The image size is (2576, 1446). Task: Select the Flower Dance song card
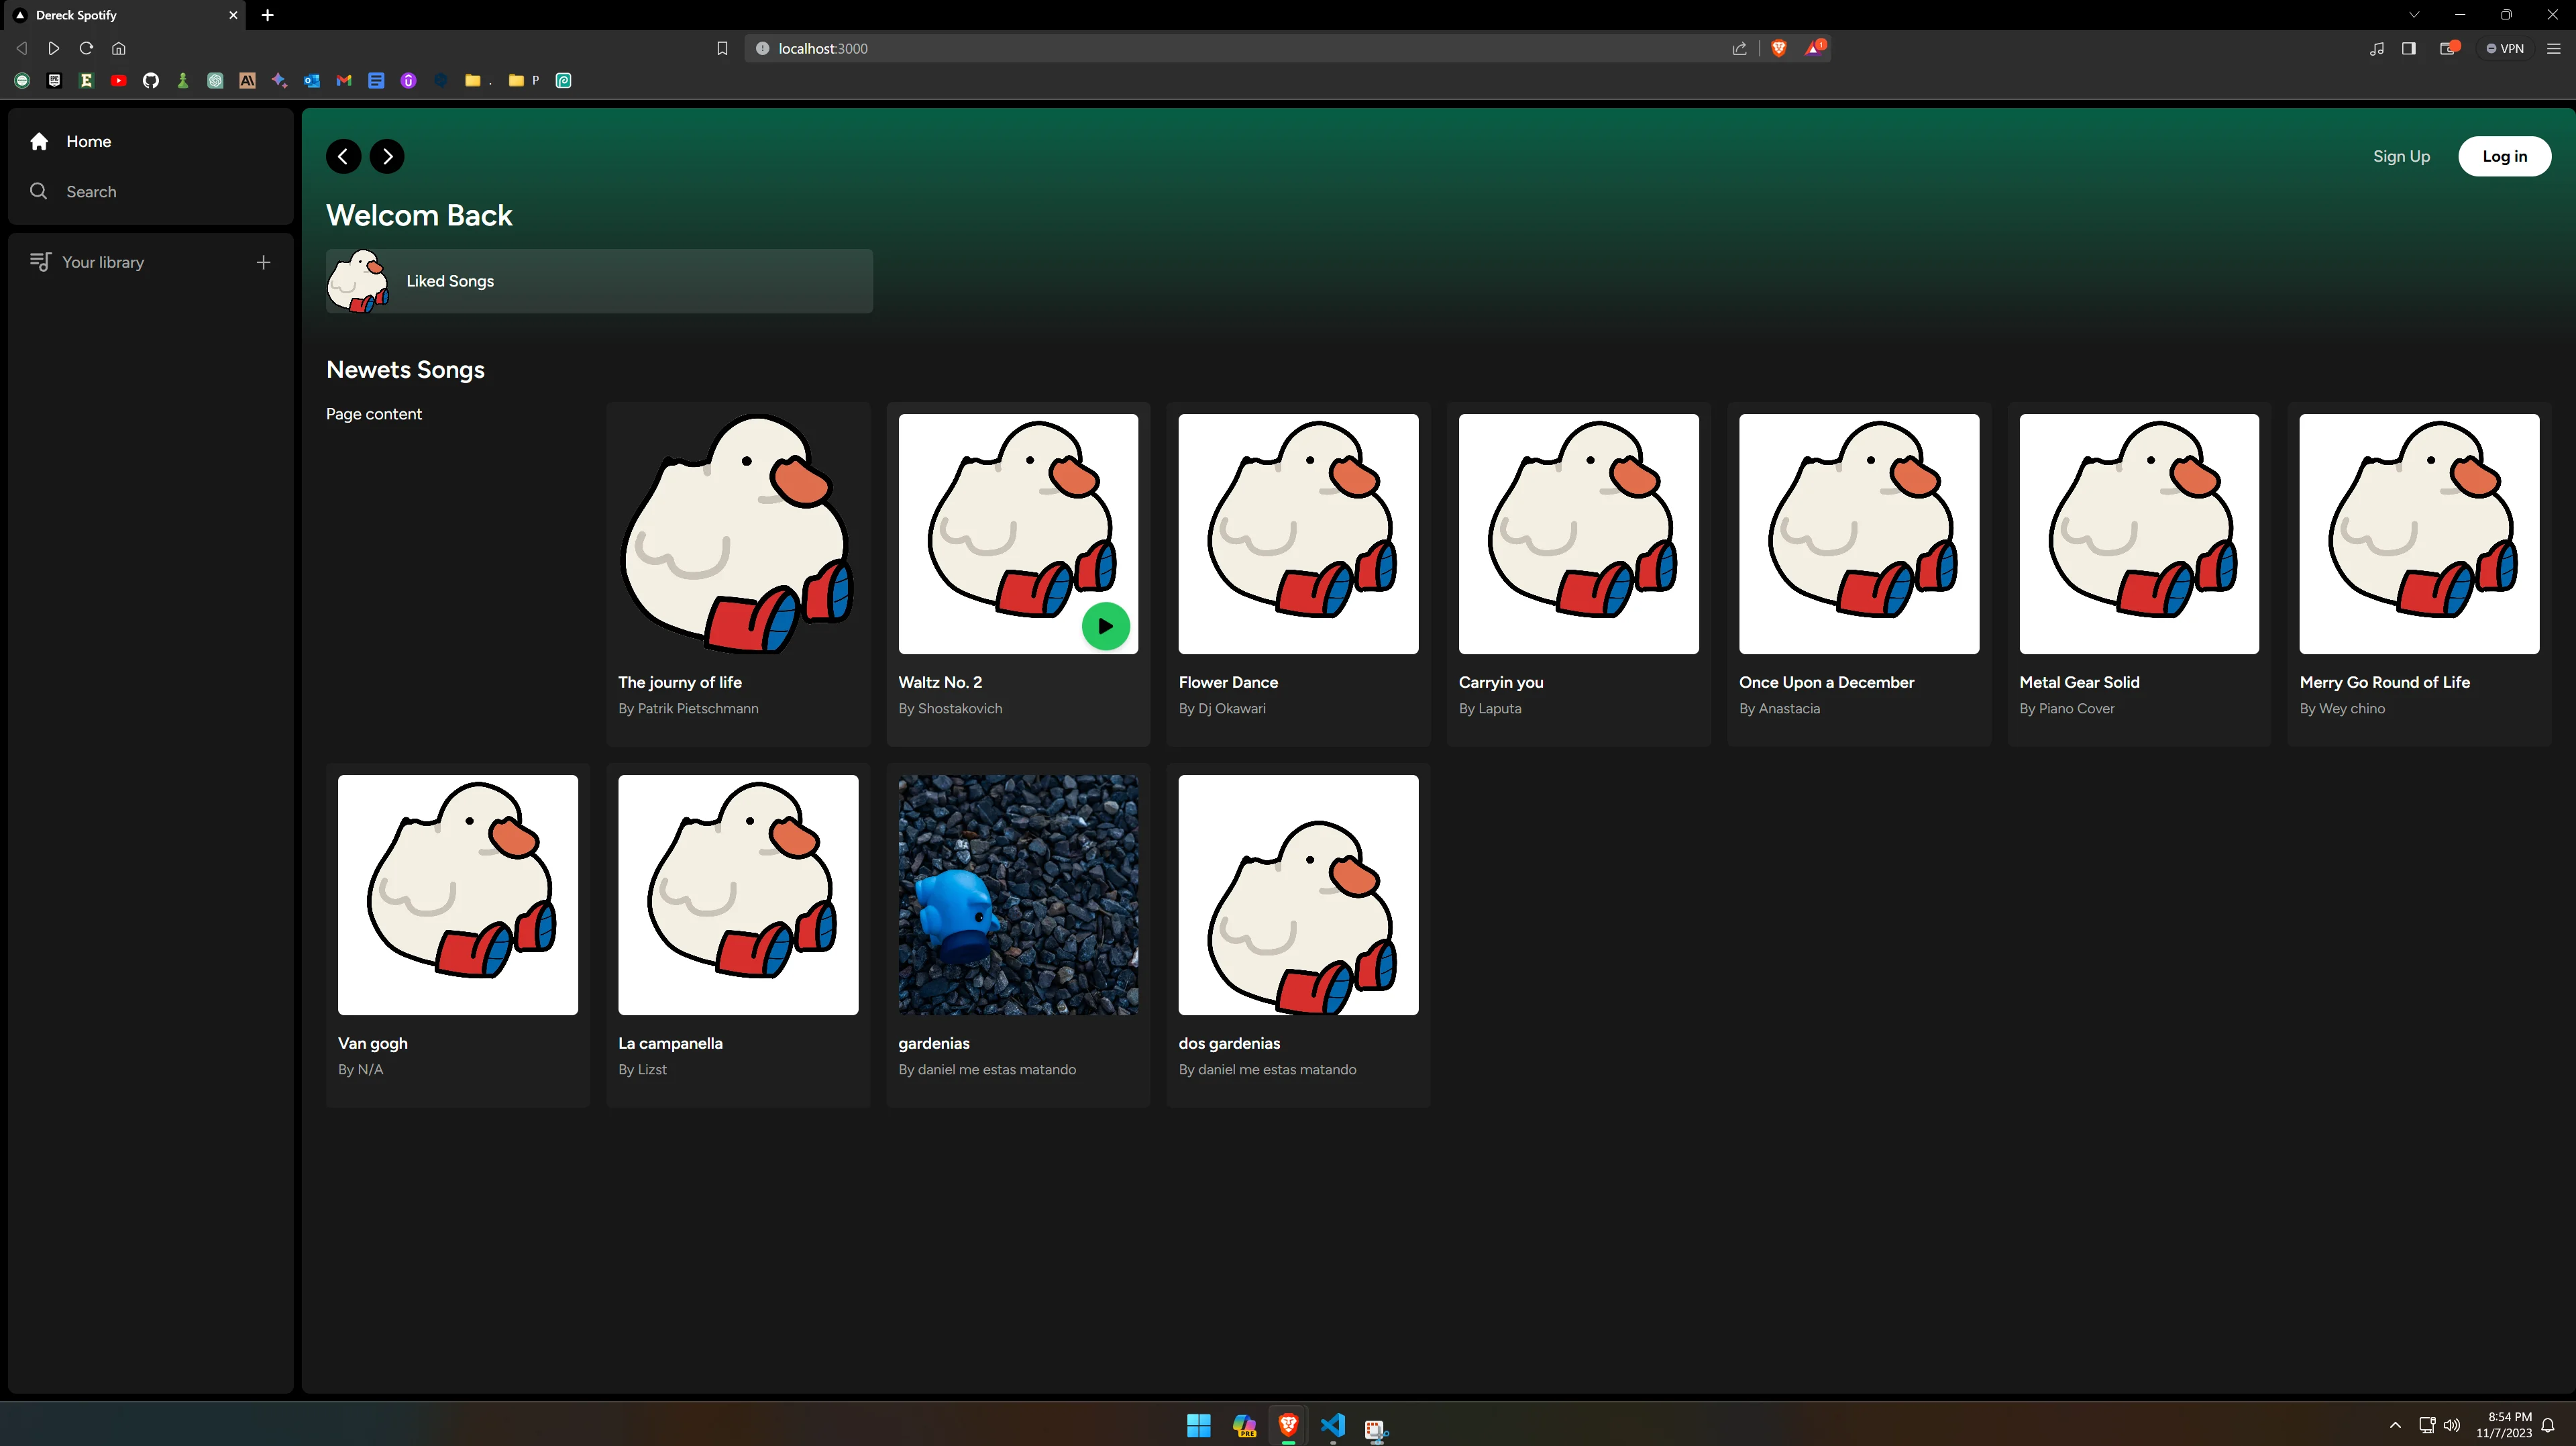point(1298,574)
